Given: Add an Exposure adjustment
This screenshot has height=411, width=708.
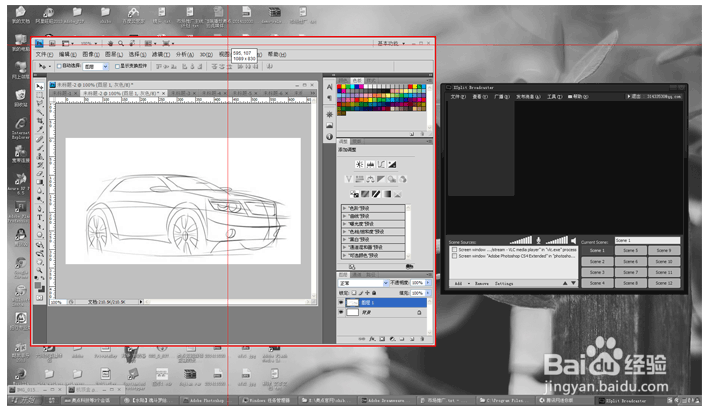Looking at the screenshot, I should coord(392,164).
